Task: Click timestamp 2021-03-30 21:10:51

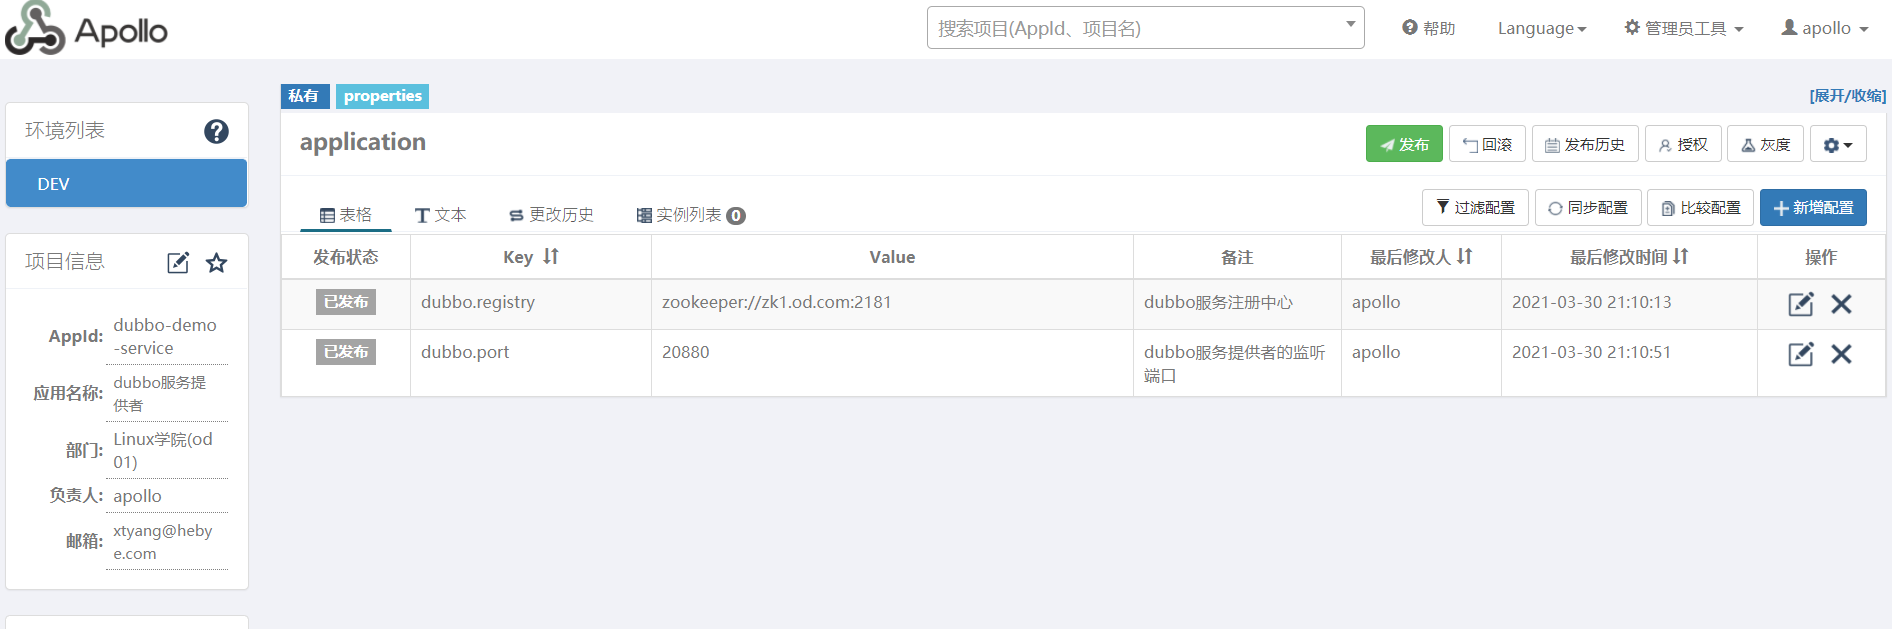Action: [1591, 352]
